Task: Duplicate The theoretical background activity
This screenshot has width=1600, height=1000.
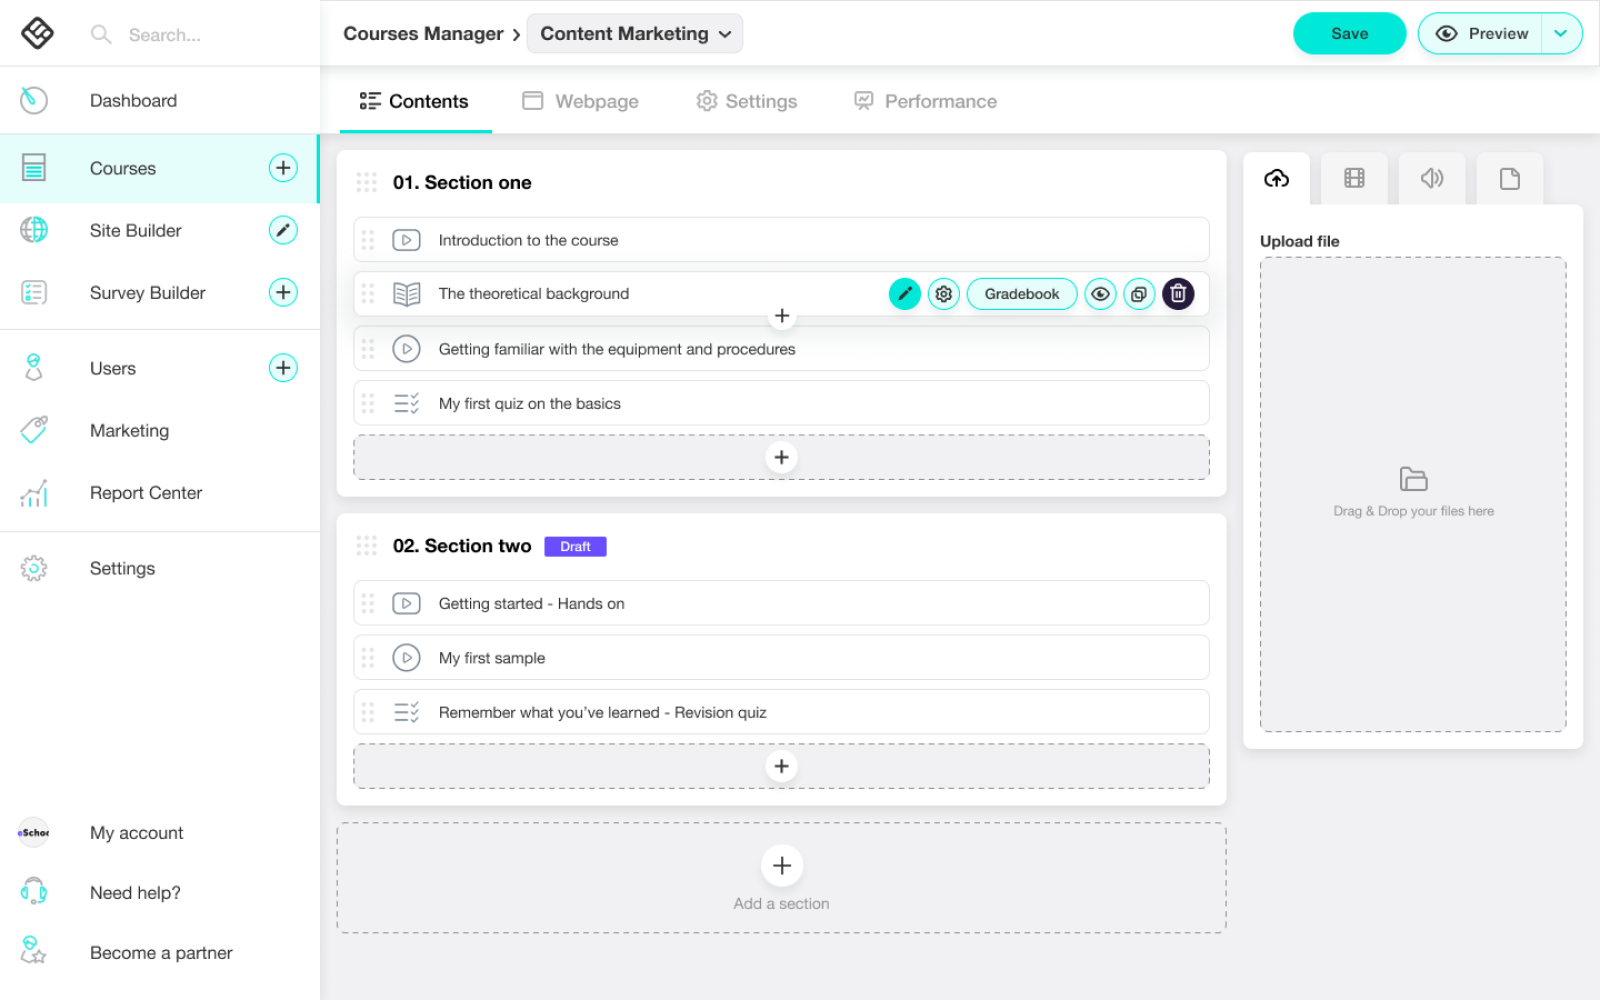Action: pyautogui.click(x=1139, y=294)
